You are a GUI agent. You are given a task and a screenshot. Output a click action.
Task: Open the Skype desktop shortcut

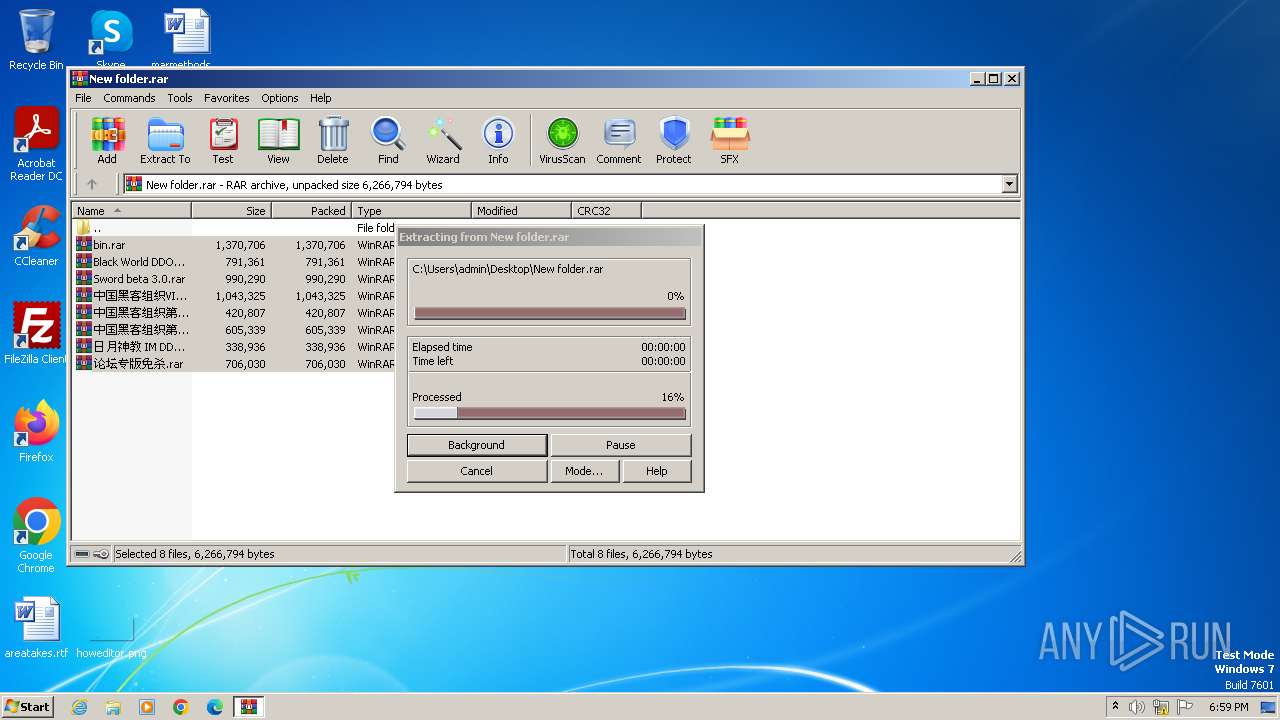coord(111,40)
